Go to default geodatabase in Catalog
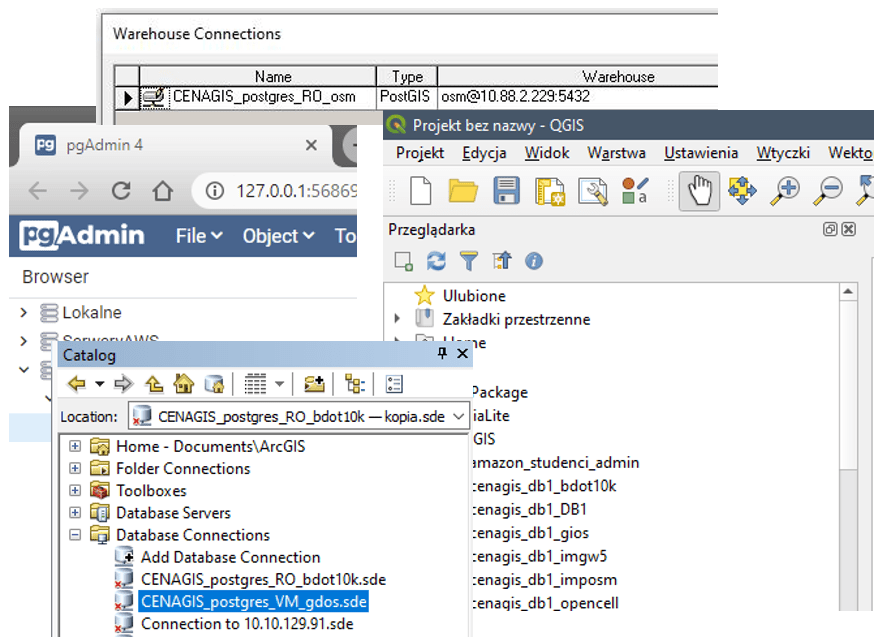 pos(214,384)
